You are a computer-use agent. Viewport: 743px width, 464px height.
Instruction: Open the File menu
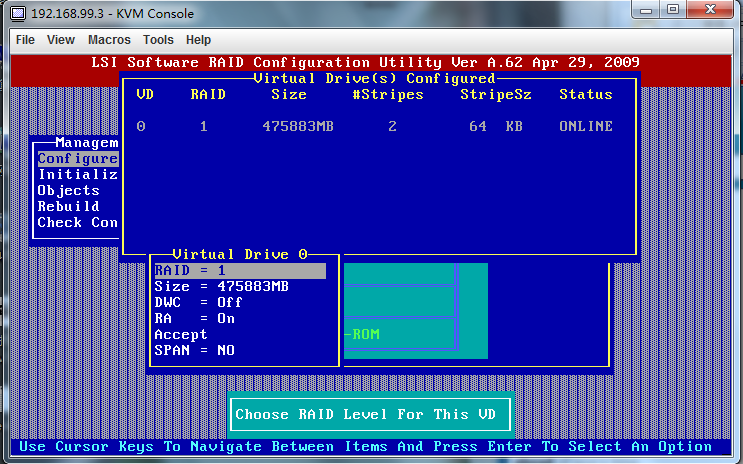pos(25,40)
